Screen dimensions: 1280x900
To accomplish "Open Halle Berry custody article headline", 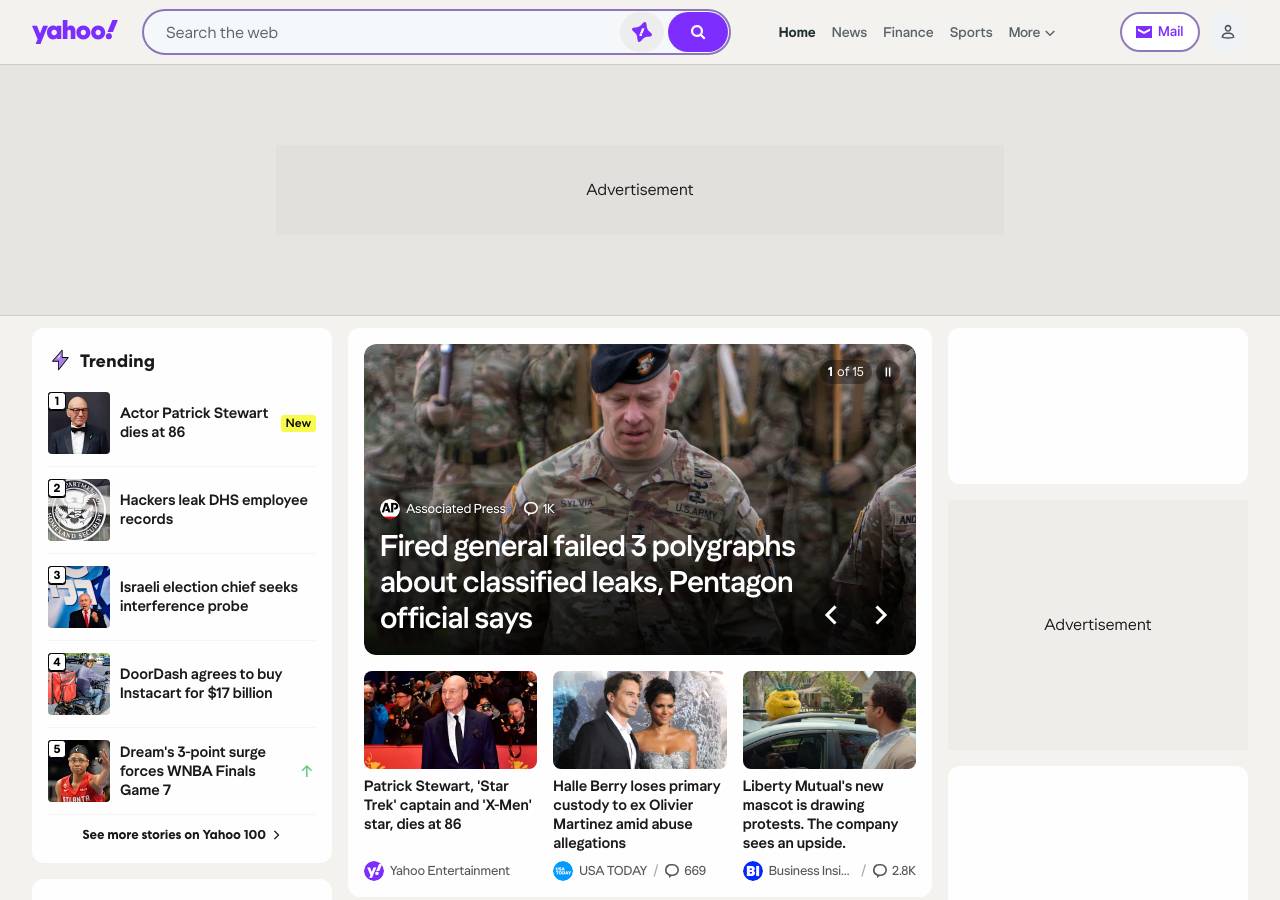I will [637, 814].
